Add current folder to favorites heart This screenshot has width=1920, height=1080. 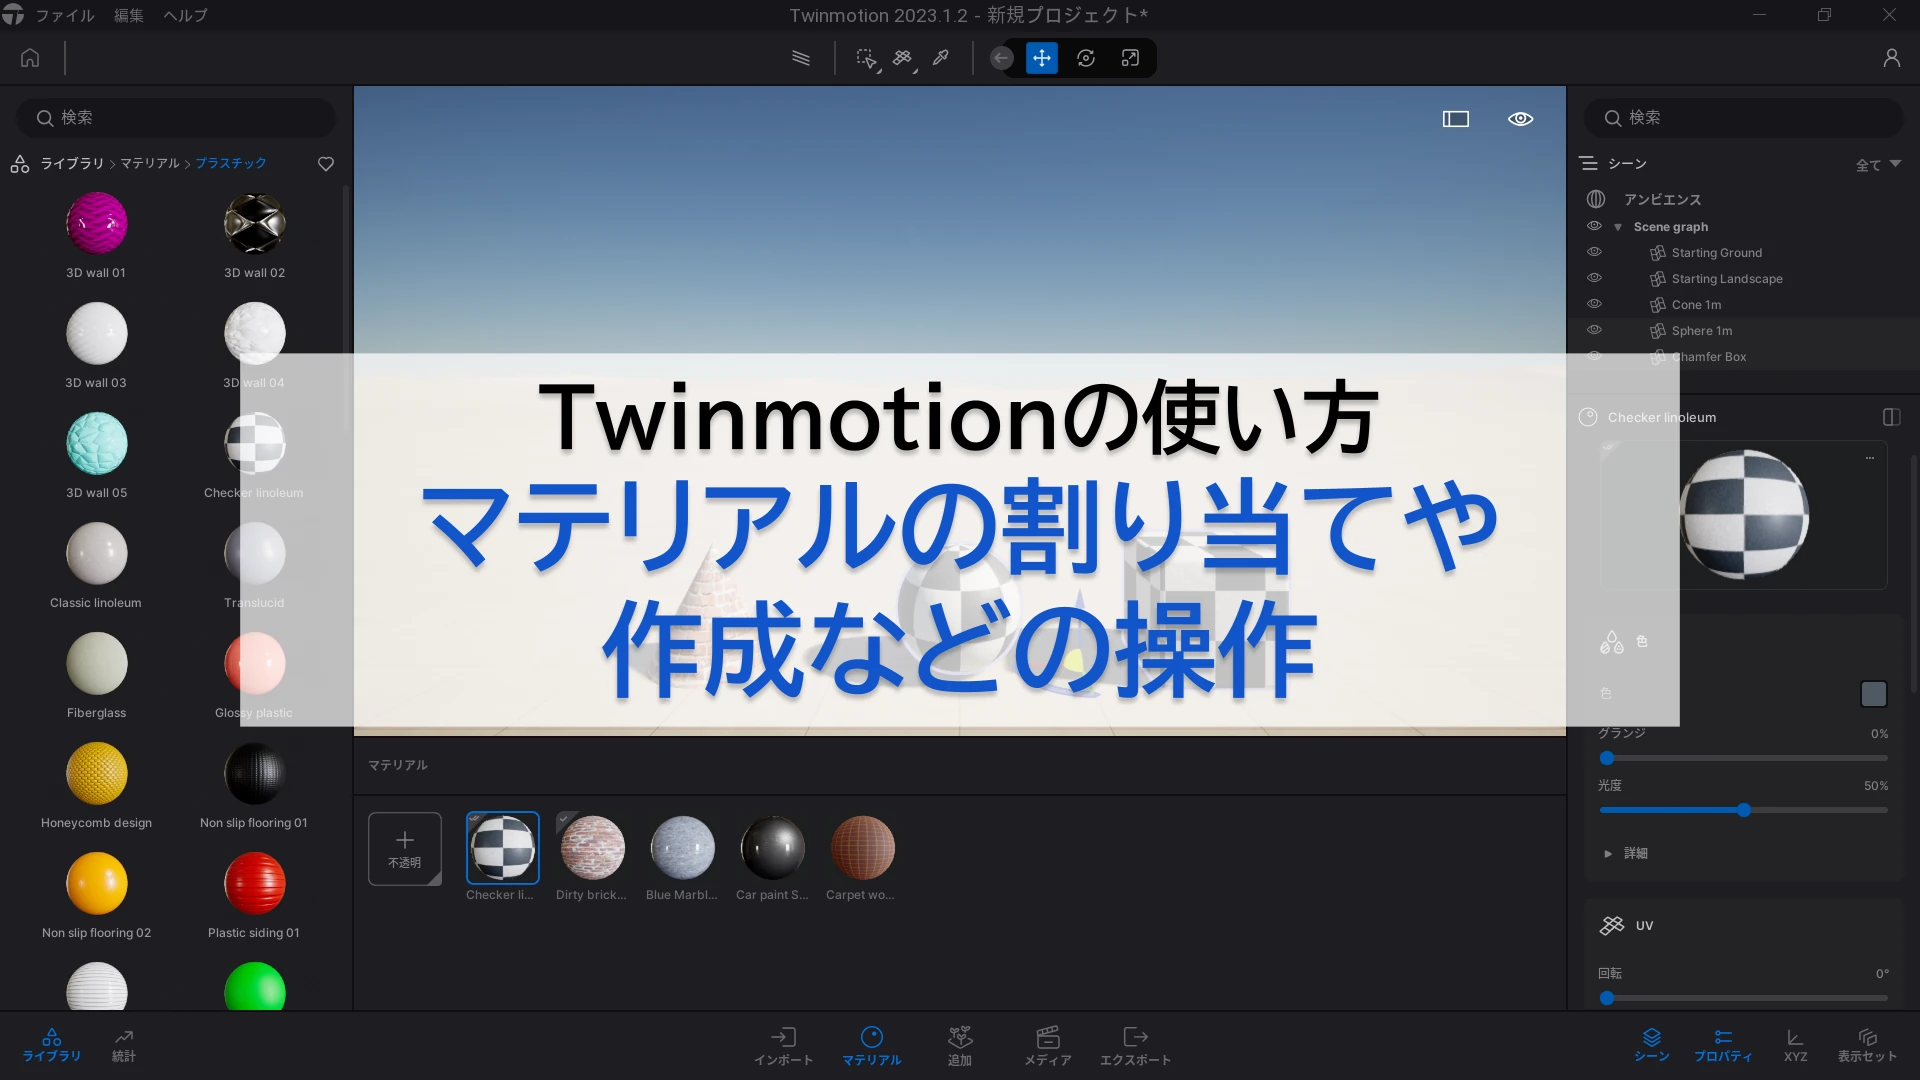point(326,164)
